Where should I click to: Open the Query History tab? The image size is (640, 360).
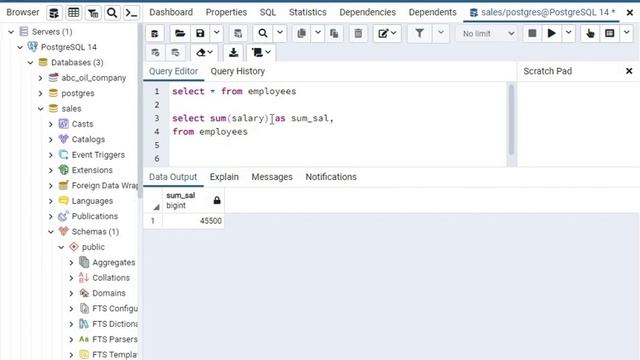238,71
